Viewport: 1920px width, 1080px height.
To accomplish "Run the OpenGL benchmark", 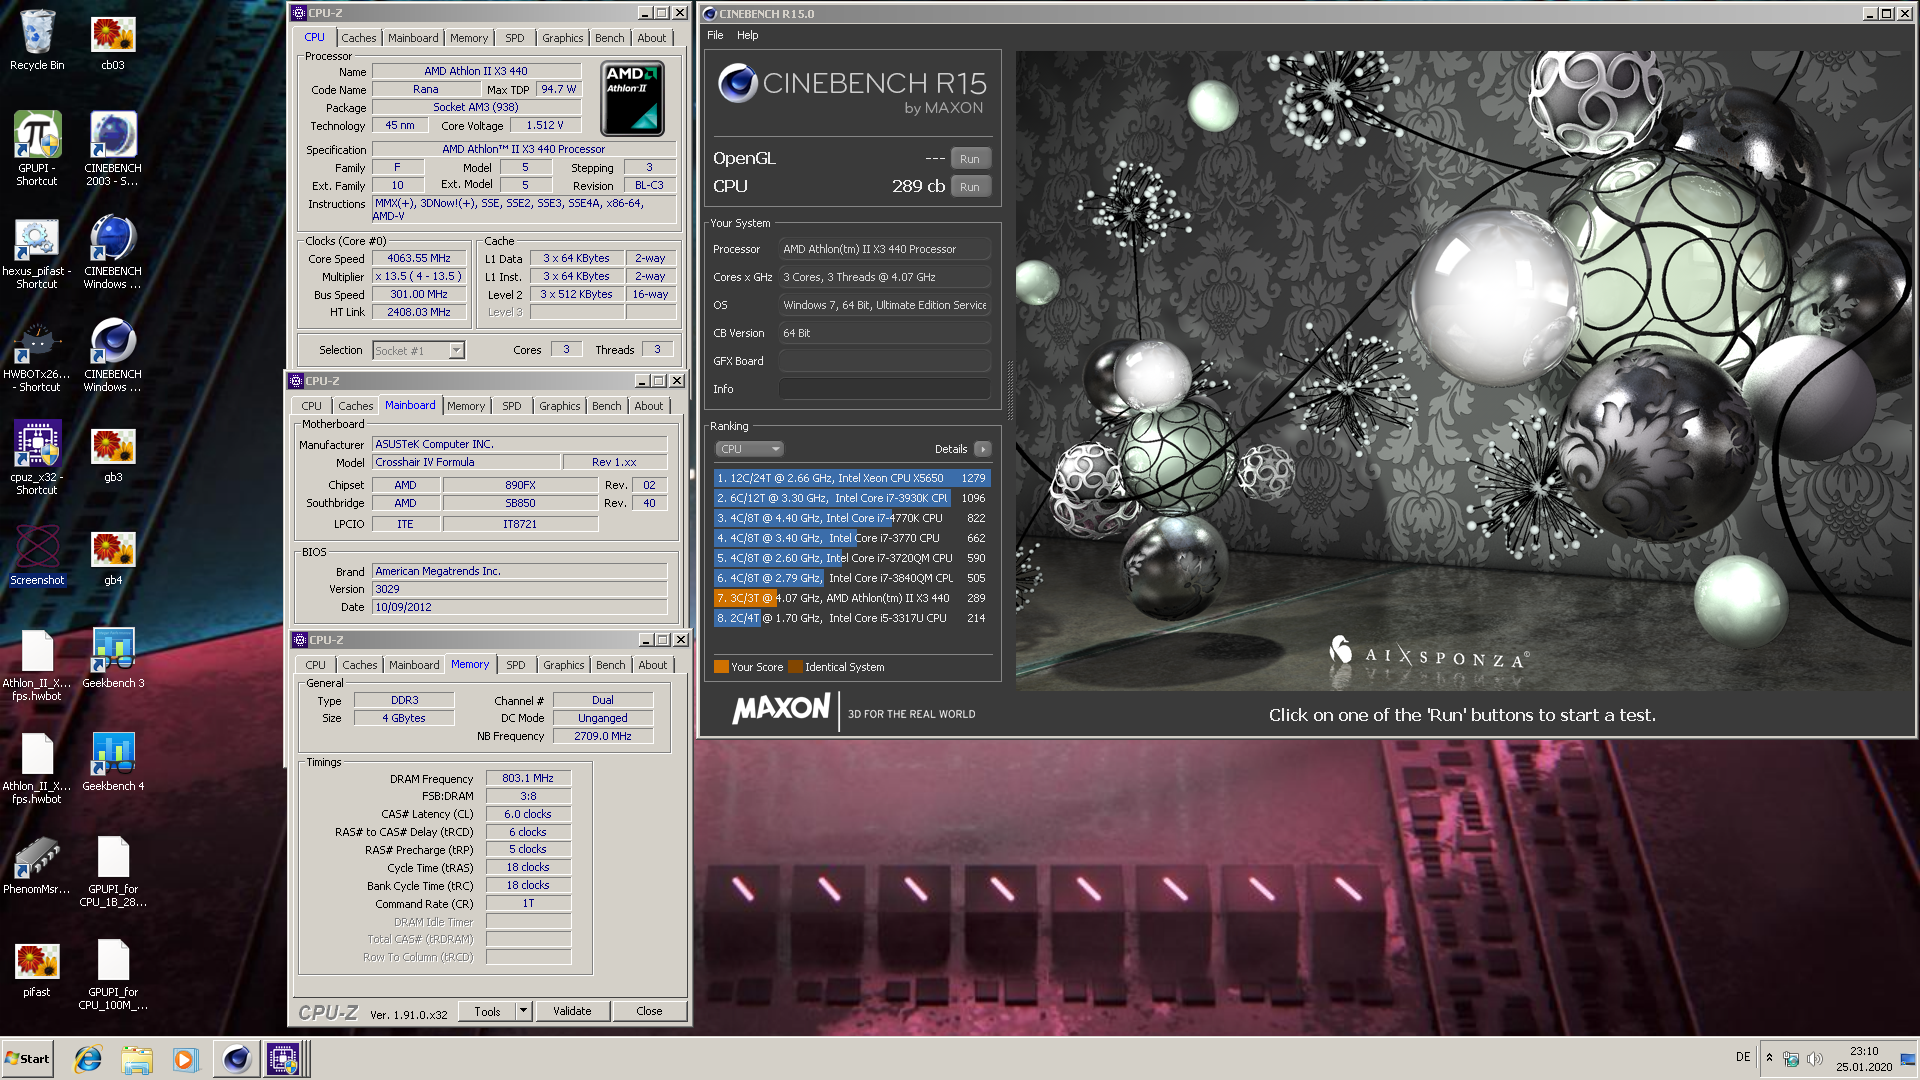I will point(970,159).
